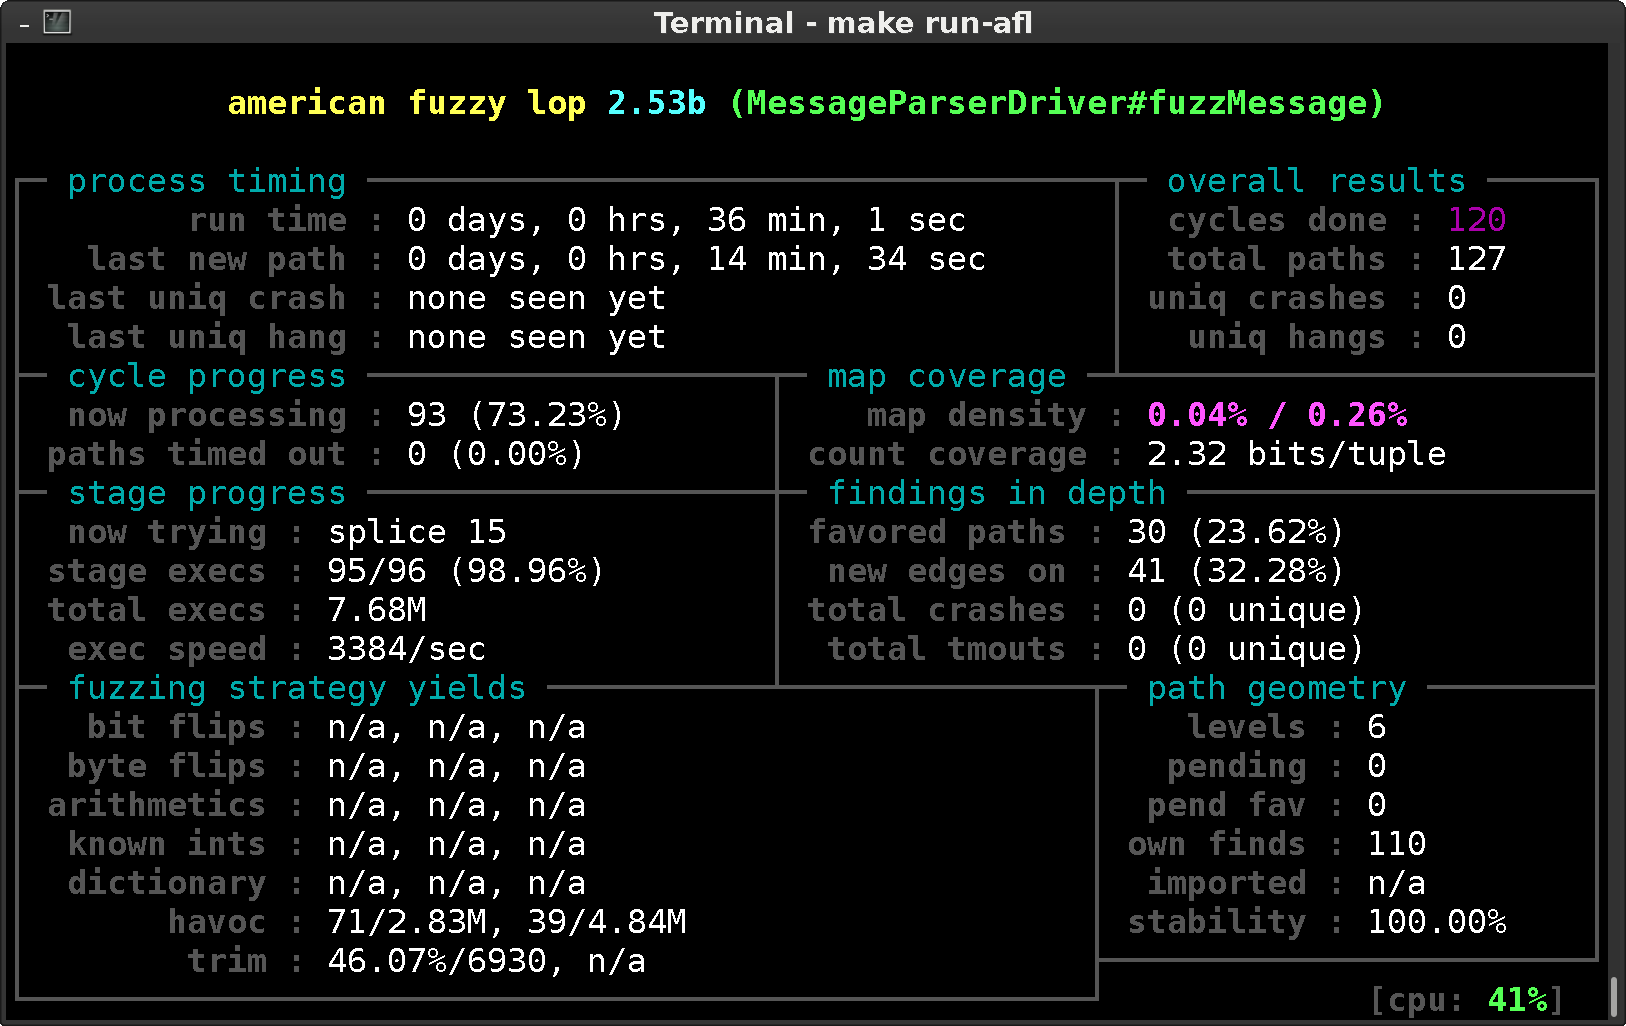Click the uniq crashes value '0'
Viewport: 1626px width, 1026px height.
1457,298
